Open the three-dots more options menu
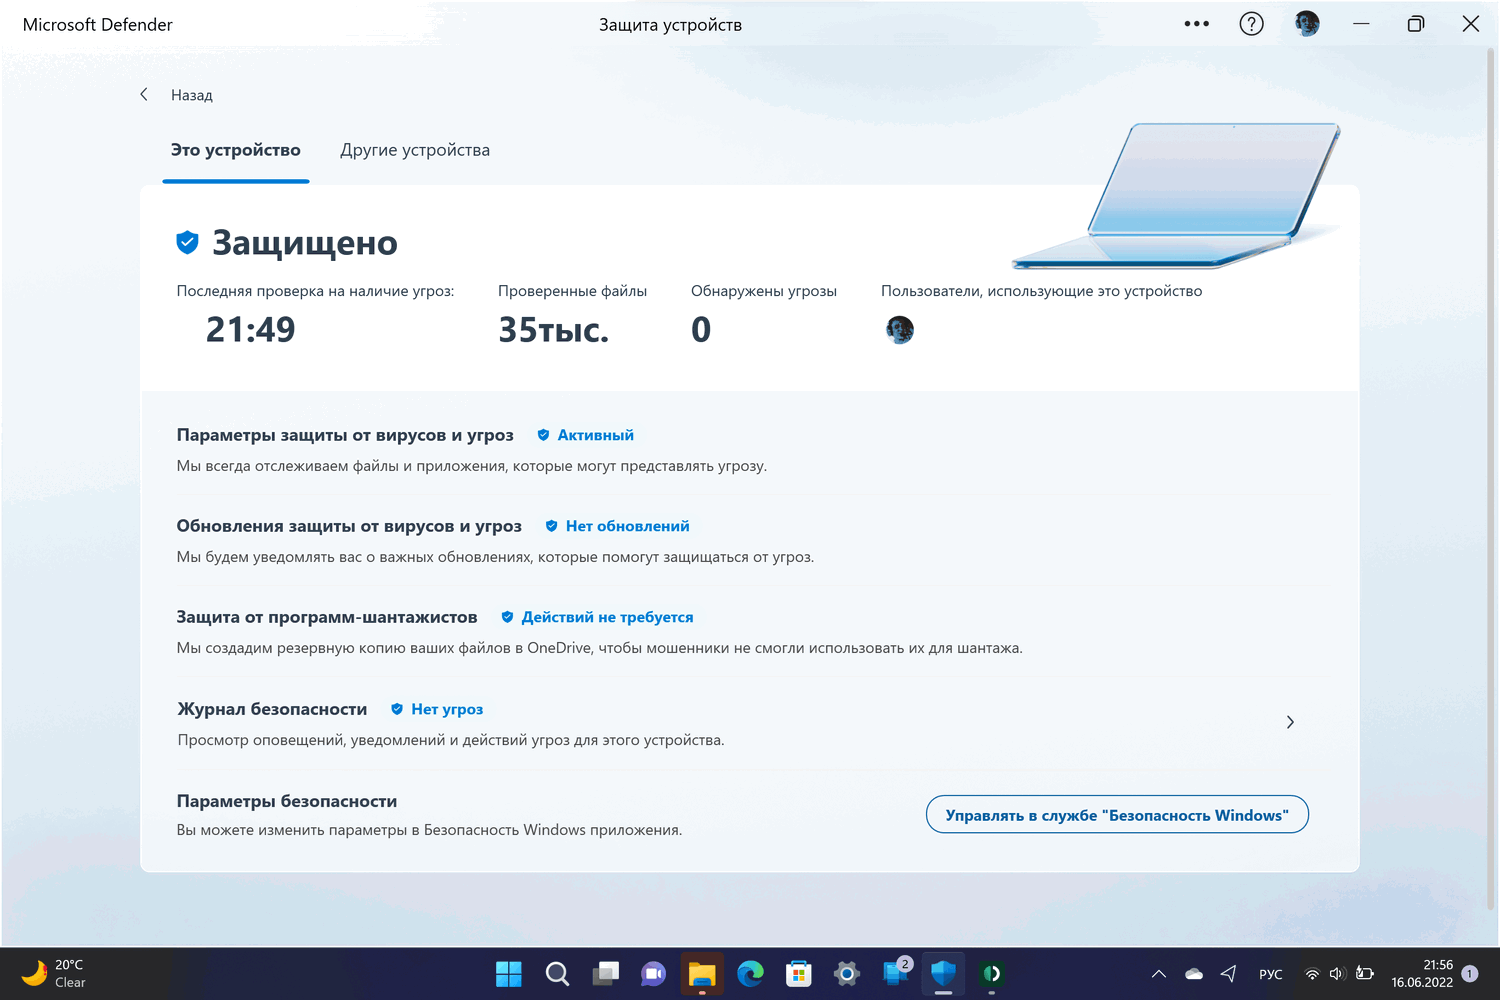 coord(1196,24)
